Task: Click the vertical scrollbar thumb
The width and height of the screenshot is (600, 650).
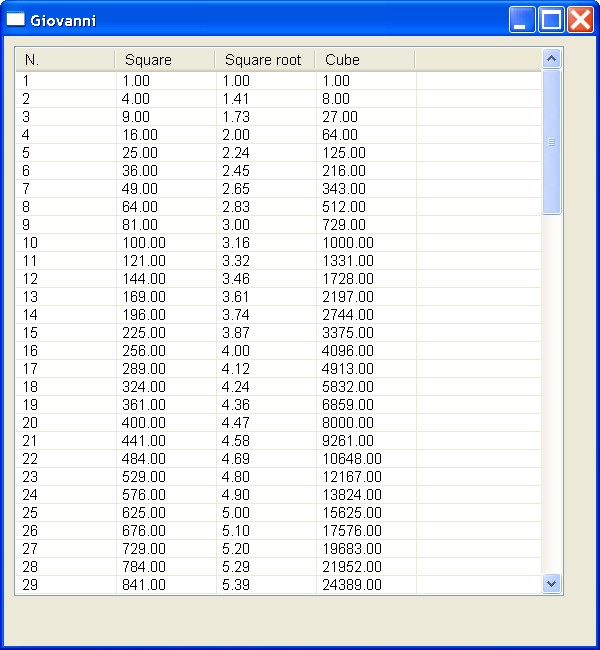Action: click(x=551, y=142)
